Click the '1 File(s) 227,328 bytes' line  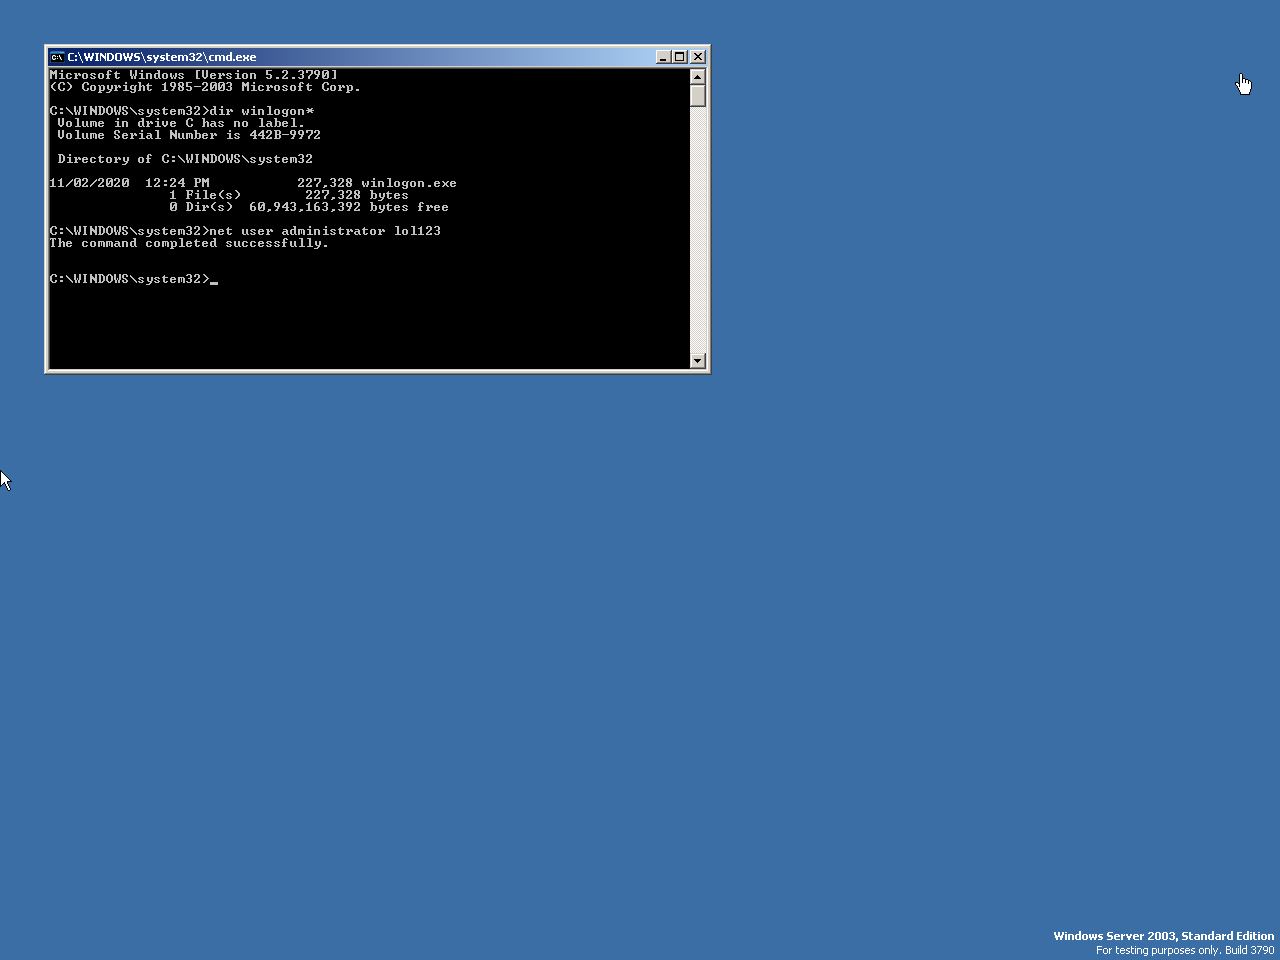click(x=289, y=195)
